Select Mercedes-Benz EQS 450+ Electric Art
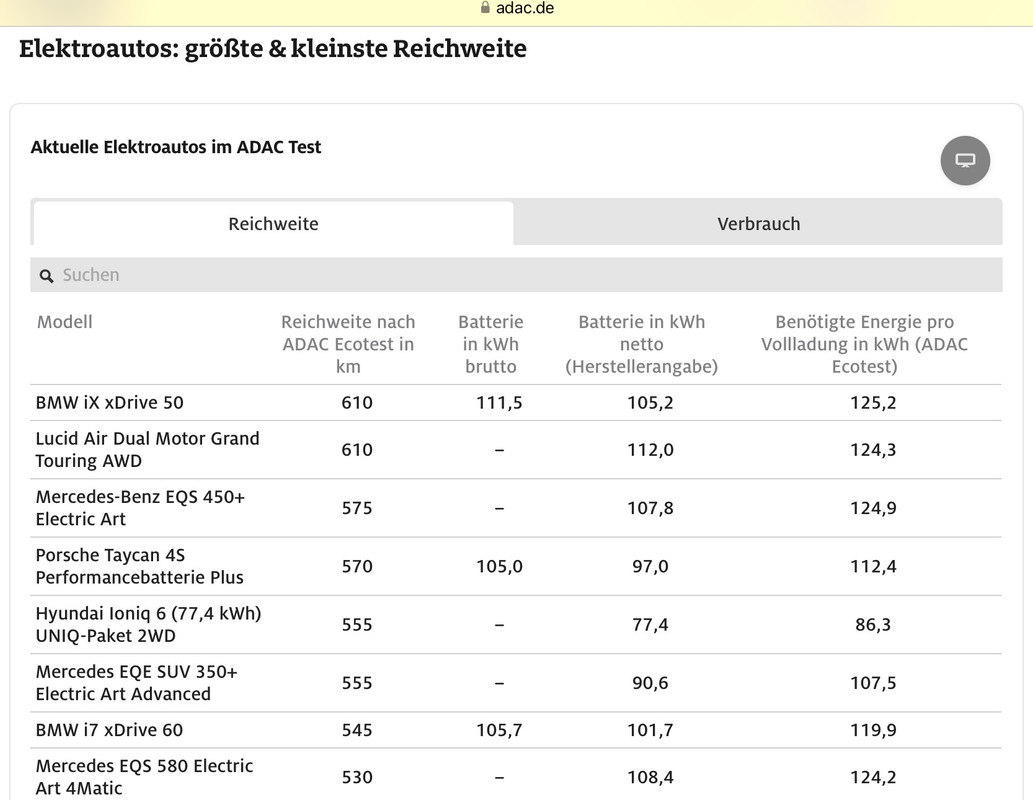Viewport: 1033px width, 800px height. click(140, 507)
